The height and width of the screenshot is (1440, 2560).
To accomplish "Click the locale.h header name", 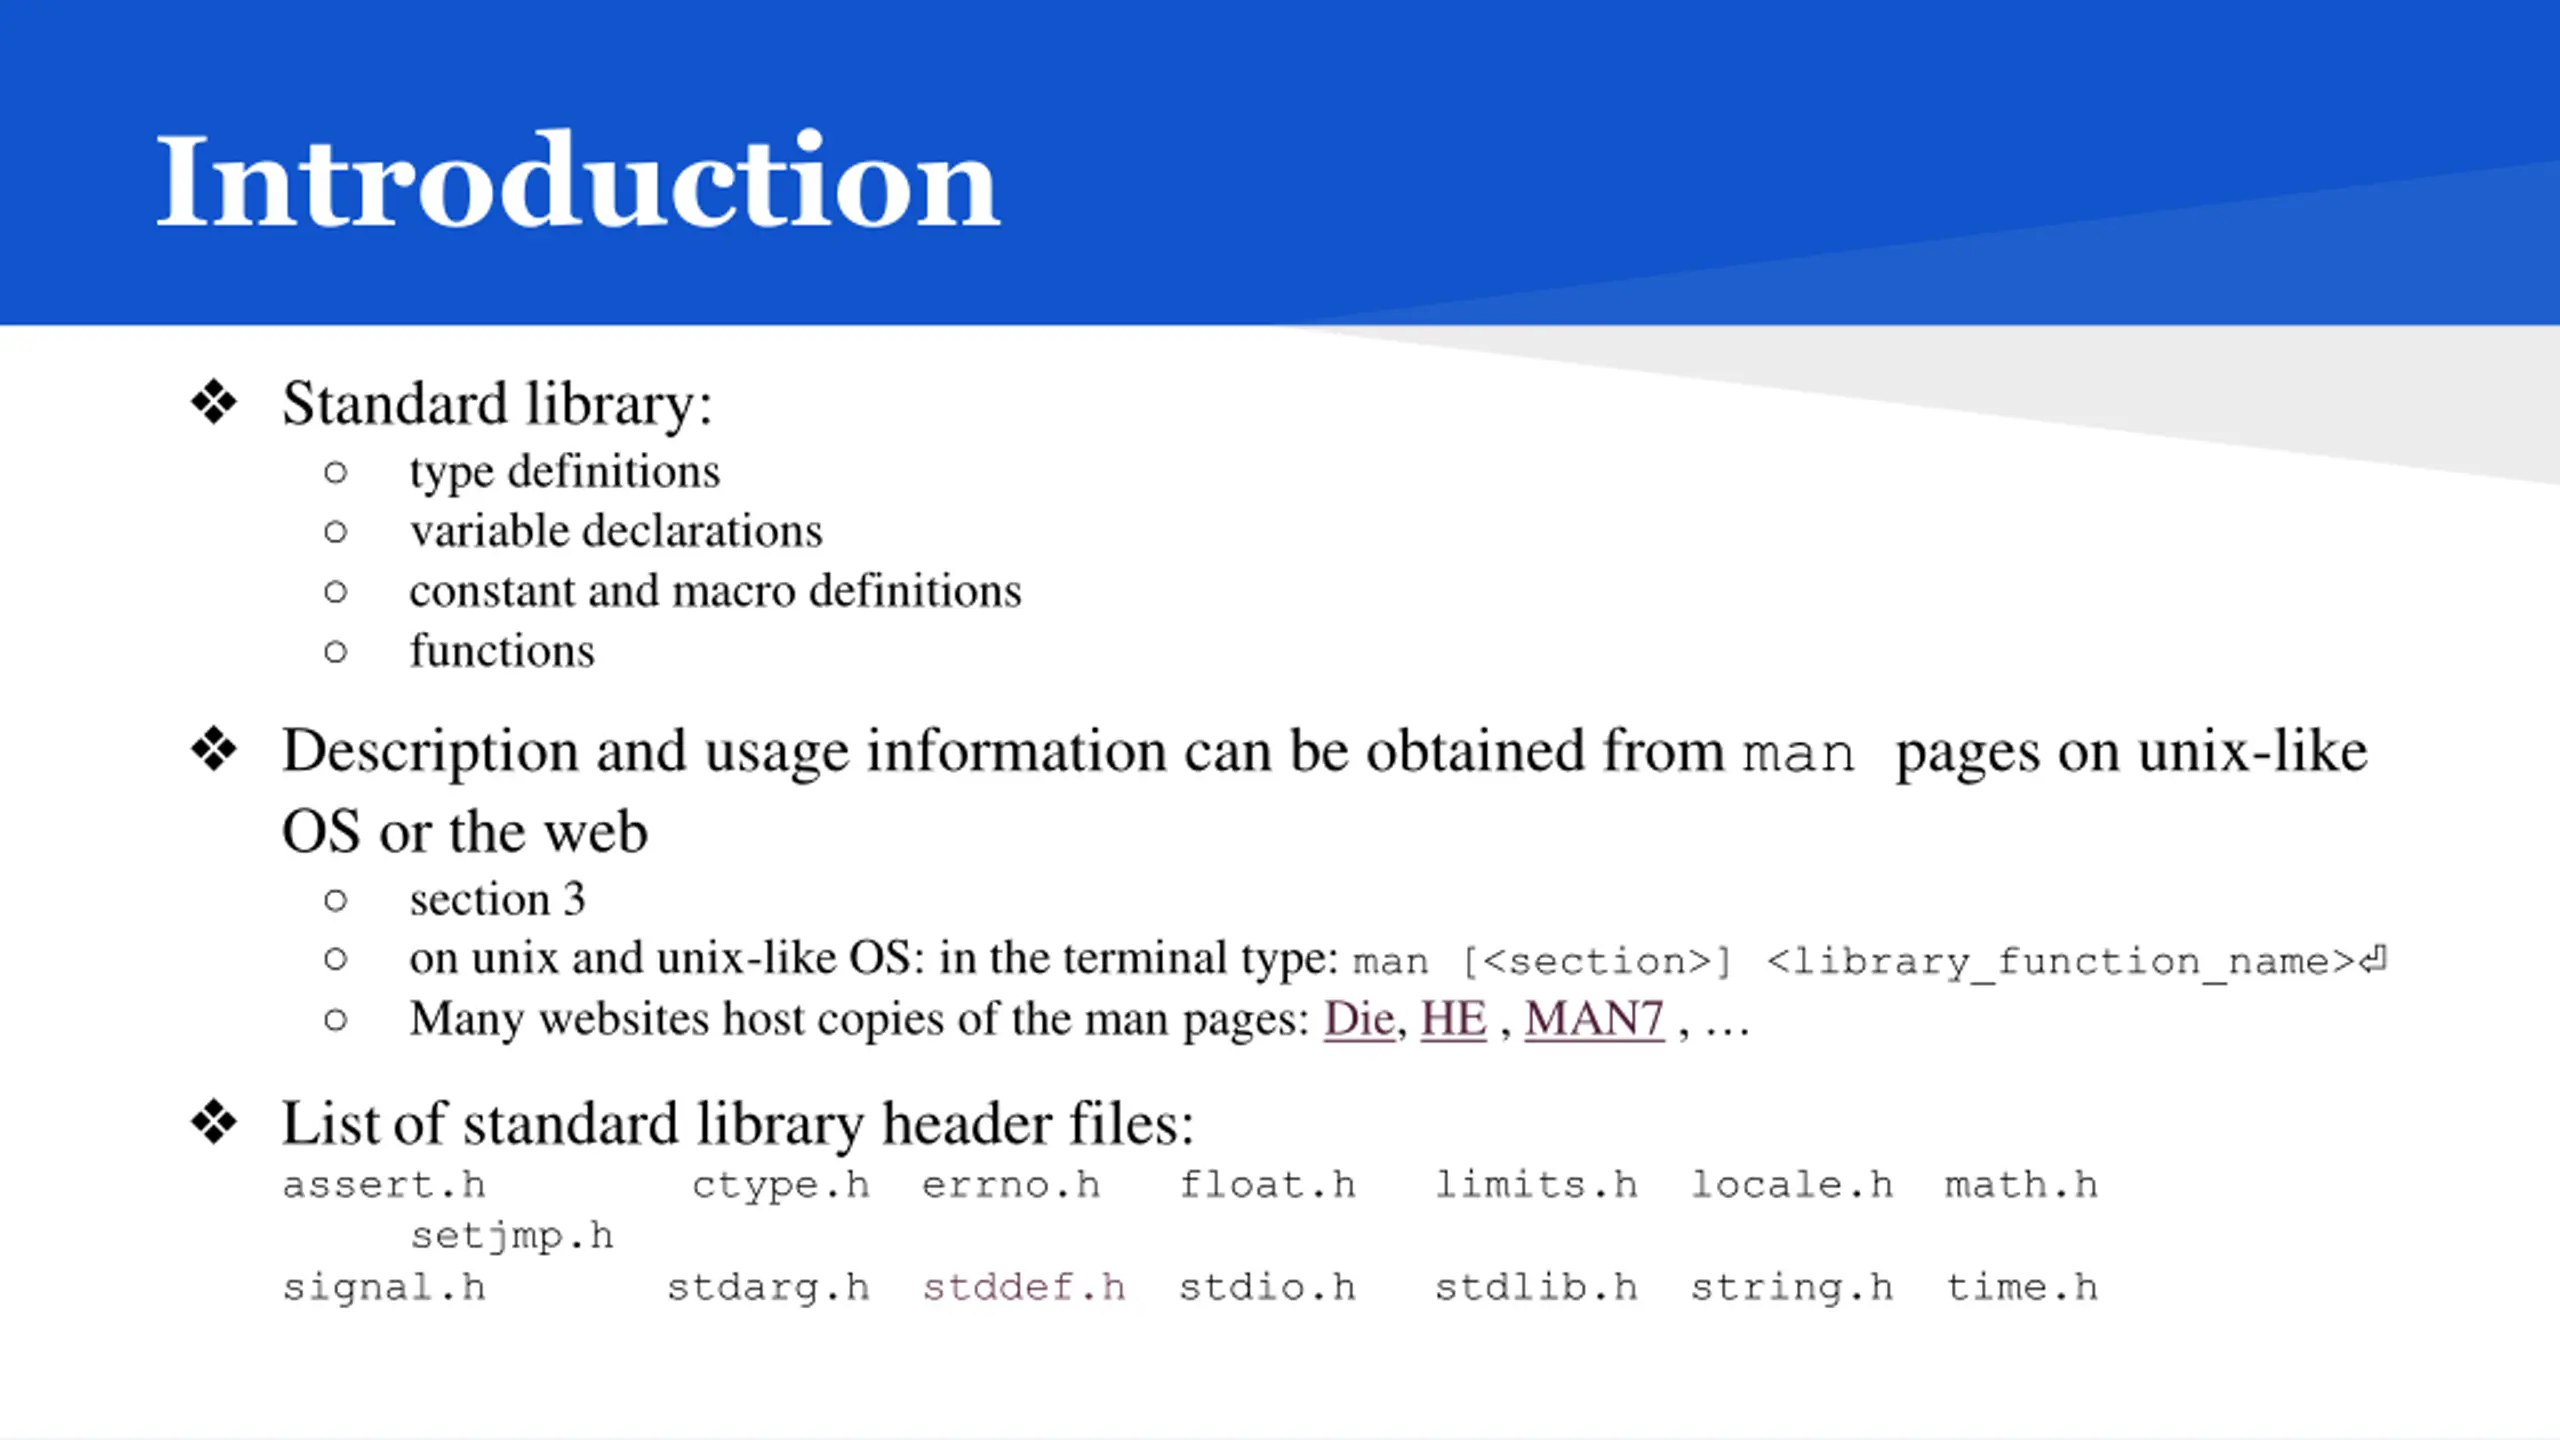I will (1792, 1185).
